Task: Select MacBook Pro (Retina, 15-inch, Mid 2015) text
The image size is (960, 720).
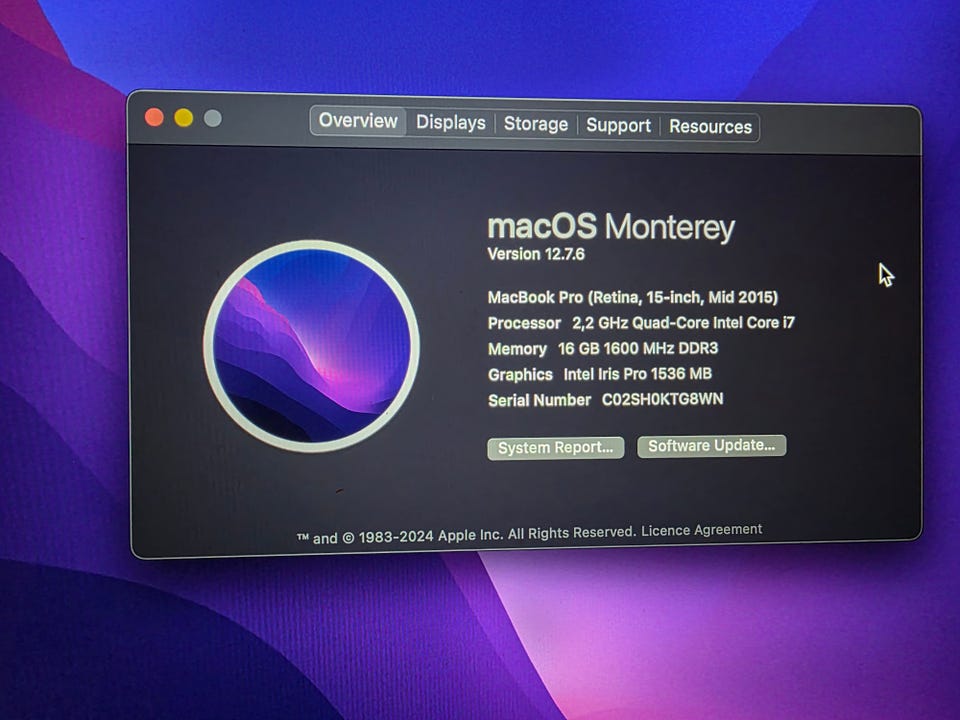Action: point(632,298)
